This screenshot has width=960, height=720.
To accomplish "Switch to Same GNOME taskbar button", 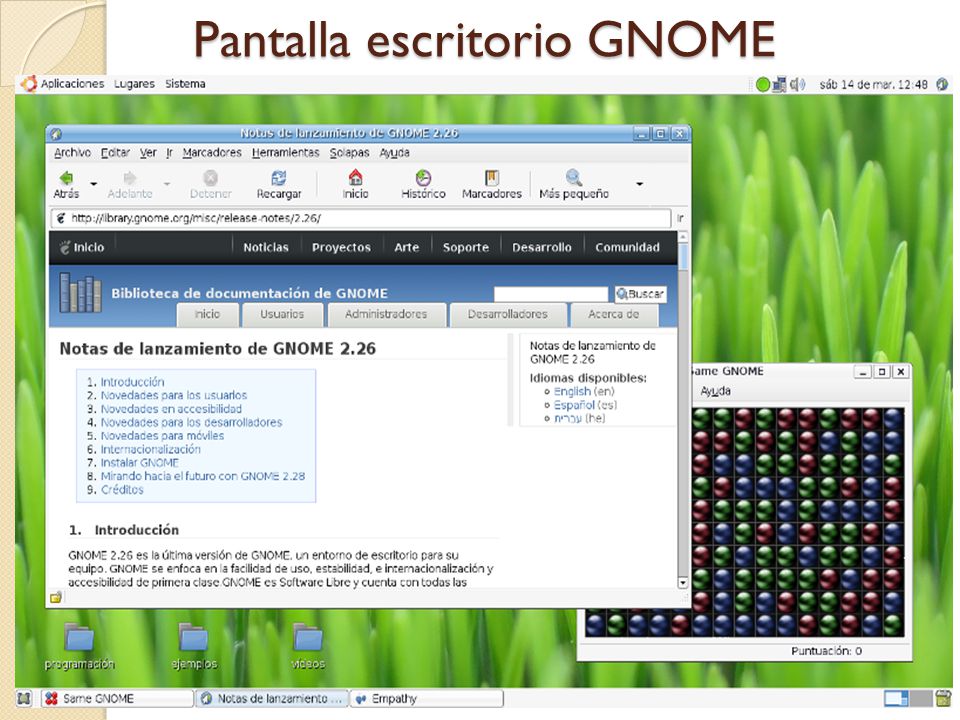I will pos(118,698).
